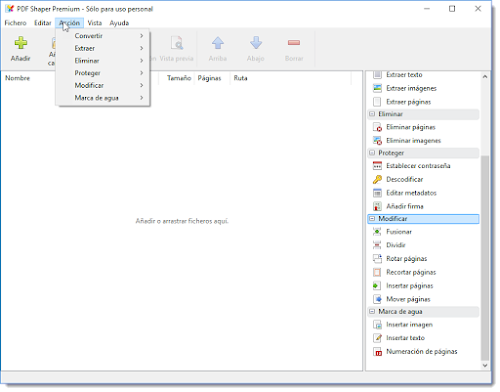Open the Extraer submenu
Screen dimensions: 500x392
pos(103,48)
